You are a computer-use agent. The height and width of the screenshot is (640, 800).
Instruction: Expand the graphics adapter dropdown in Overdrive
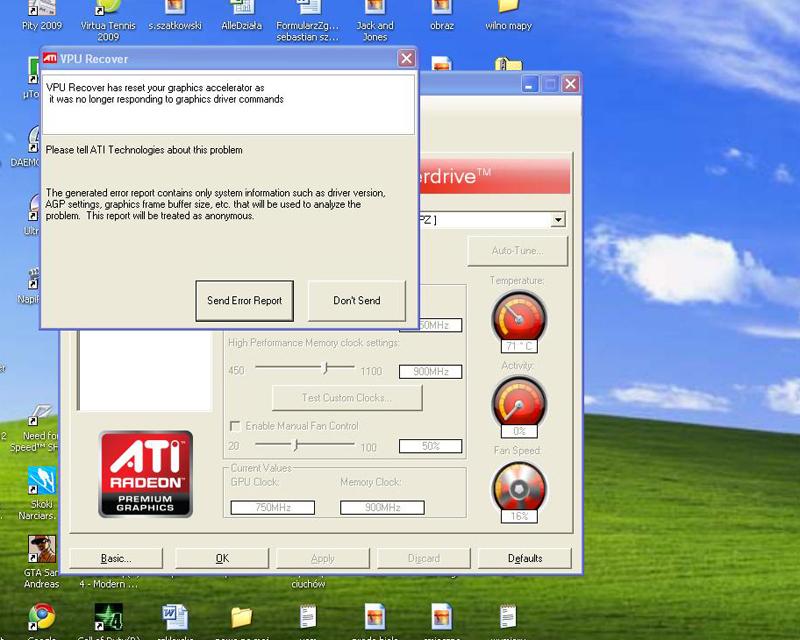tap(558, 220)
